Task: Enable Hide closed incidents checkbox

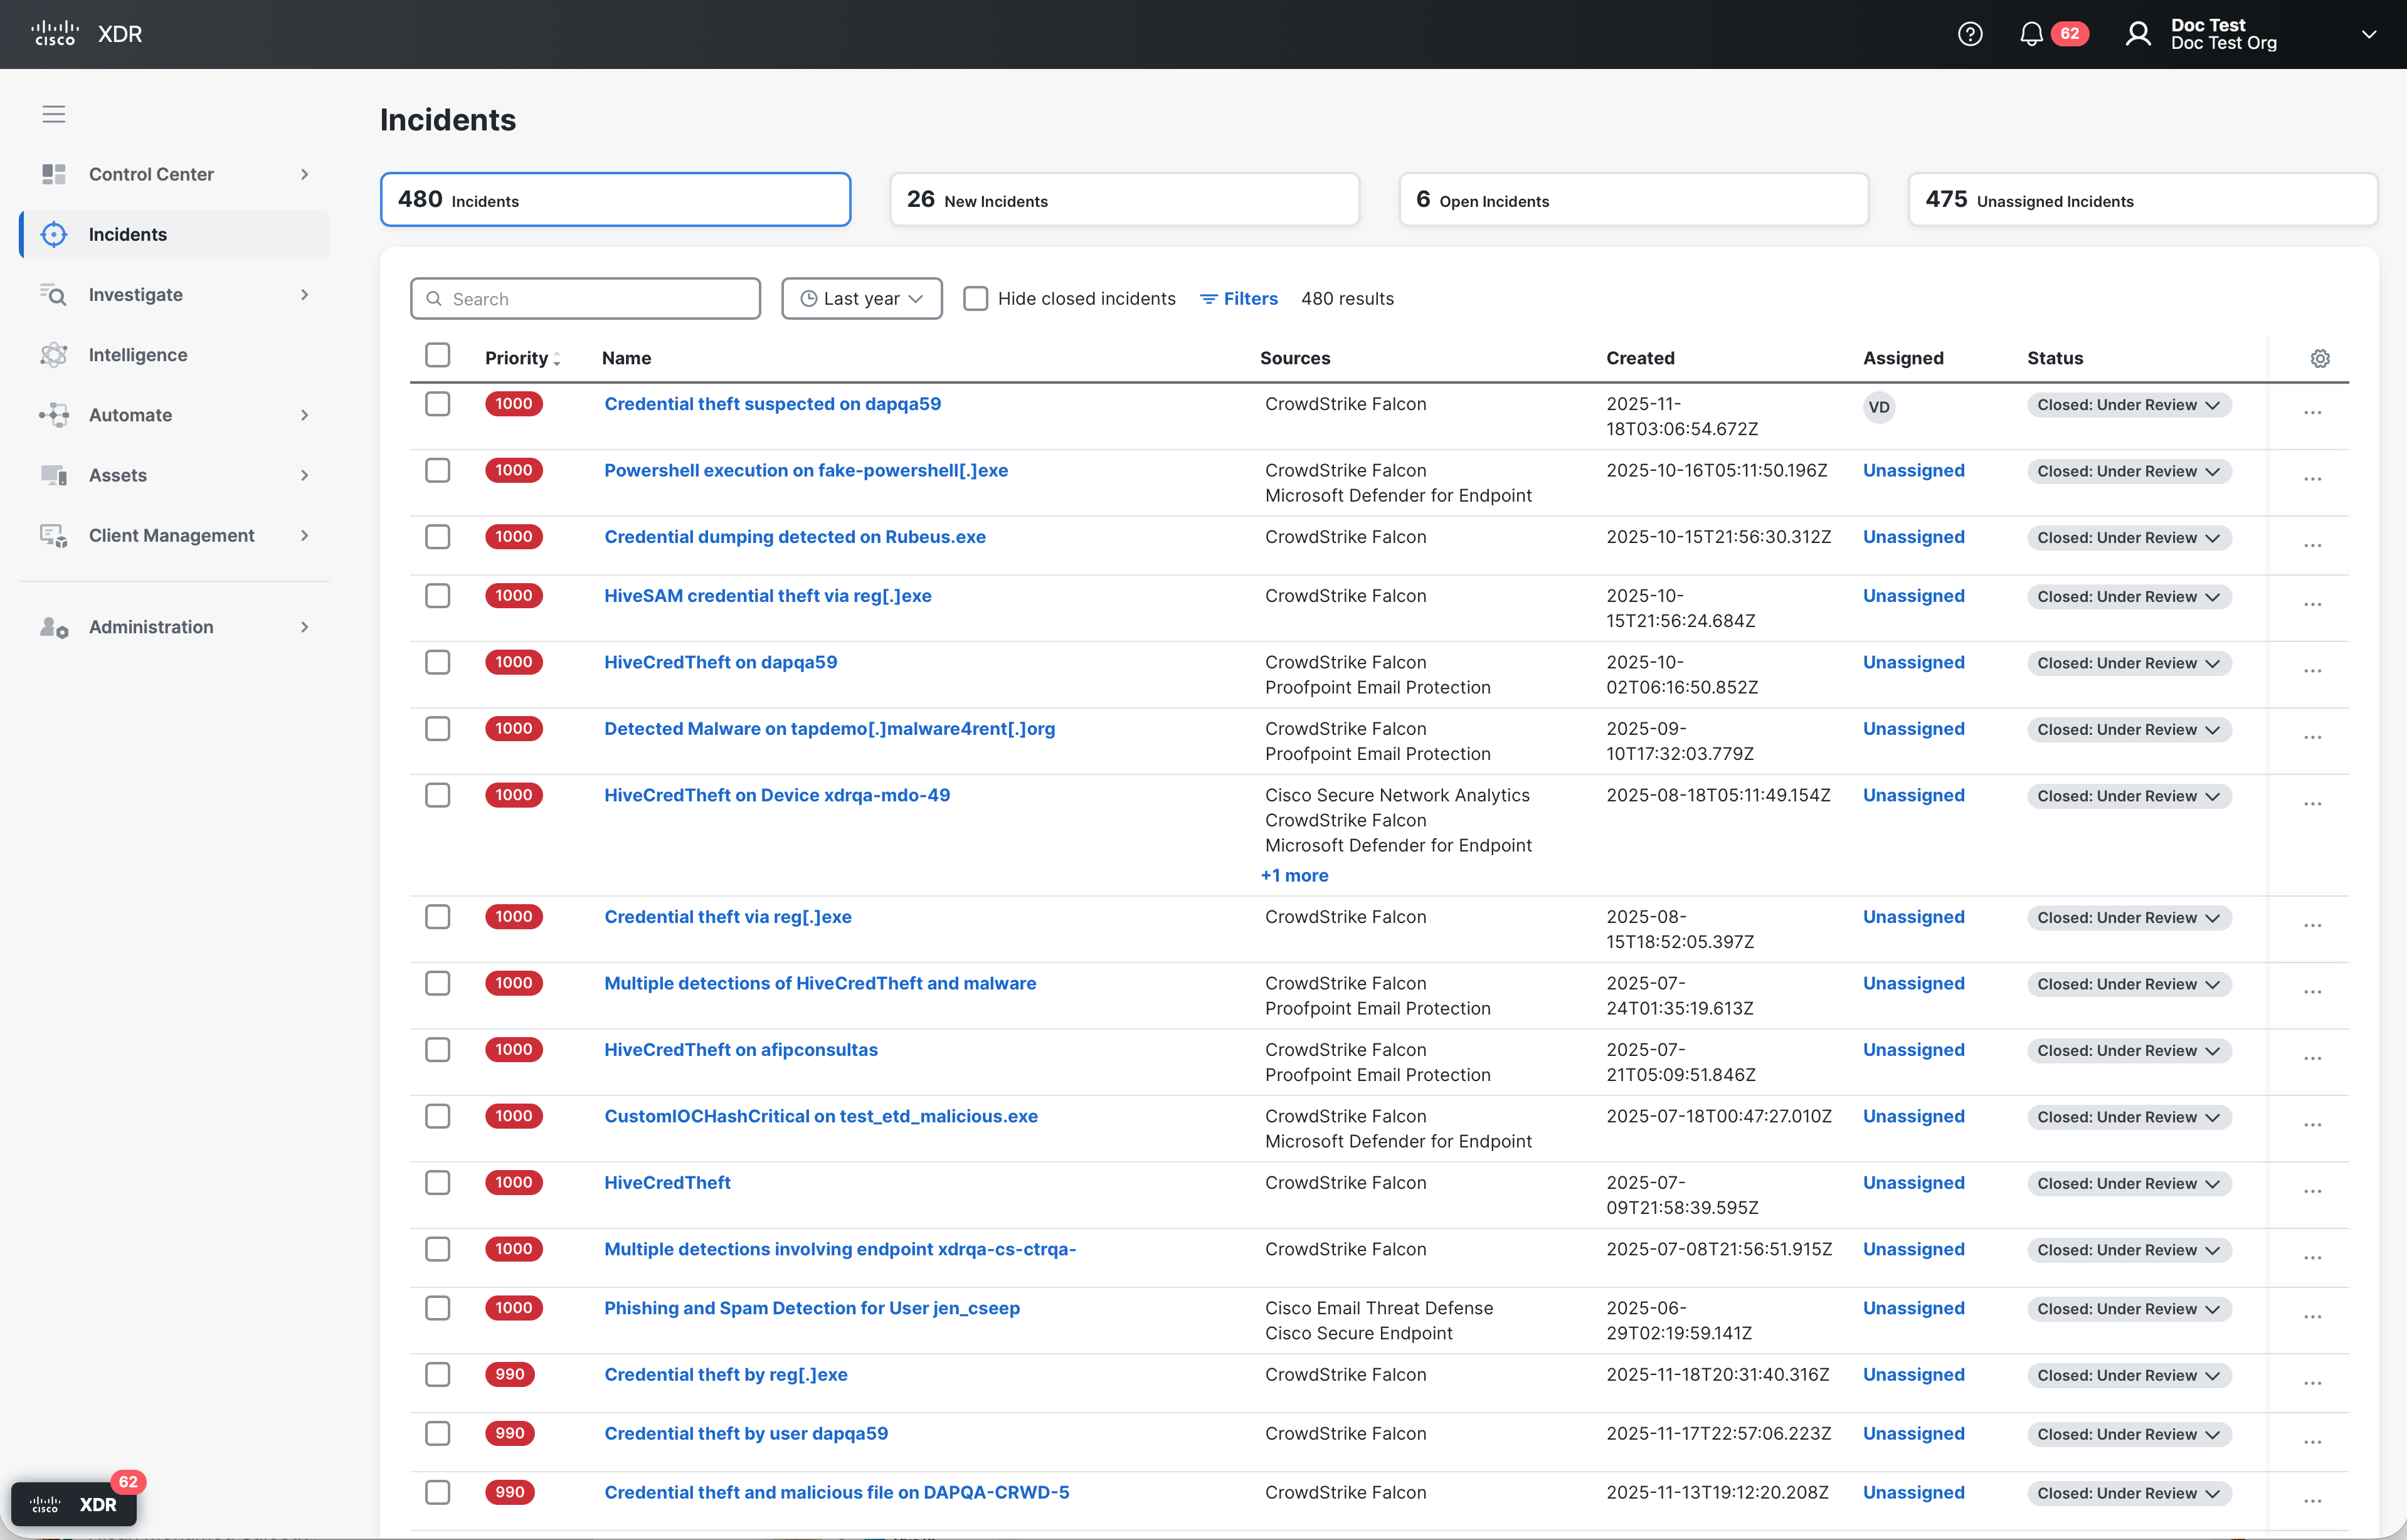Action: tap(975, 299)
